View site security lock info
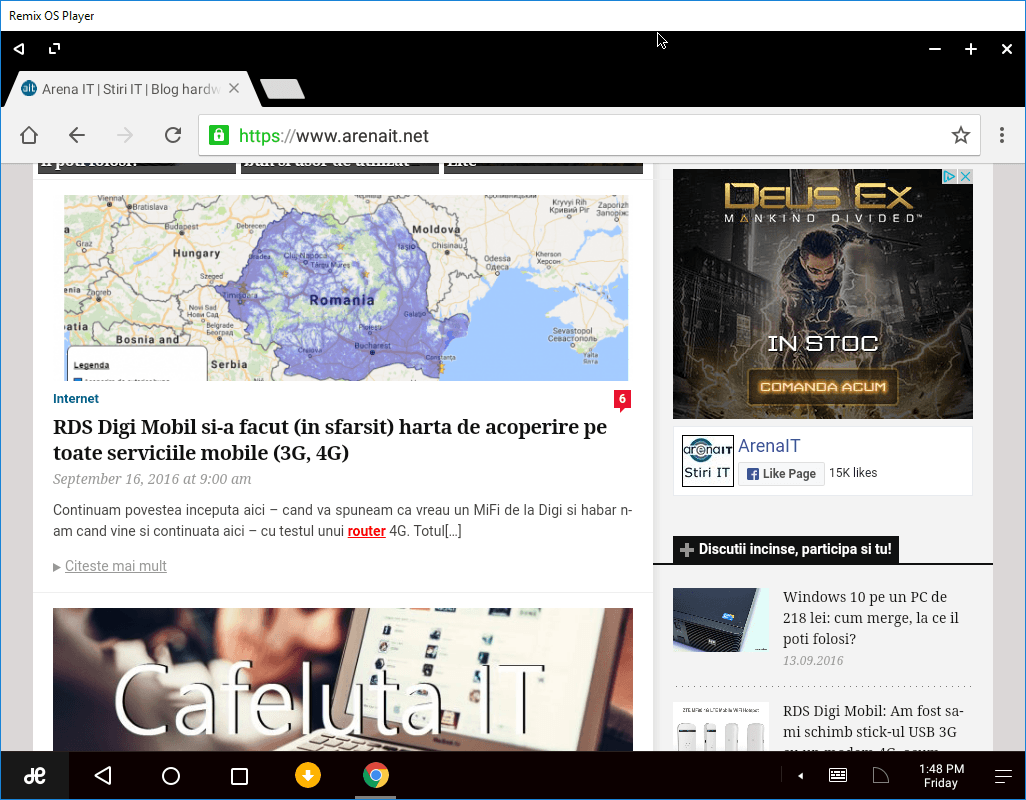The height and width of the screenshot is (800, 1026). pos(219,135)
